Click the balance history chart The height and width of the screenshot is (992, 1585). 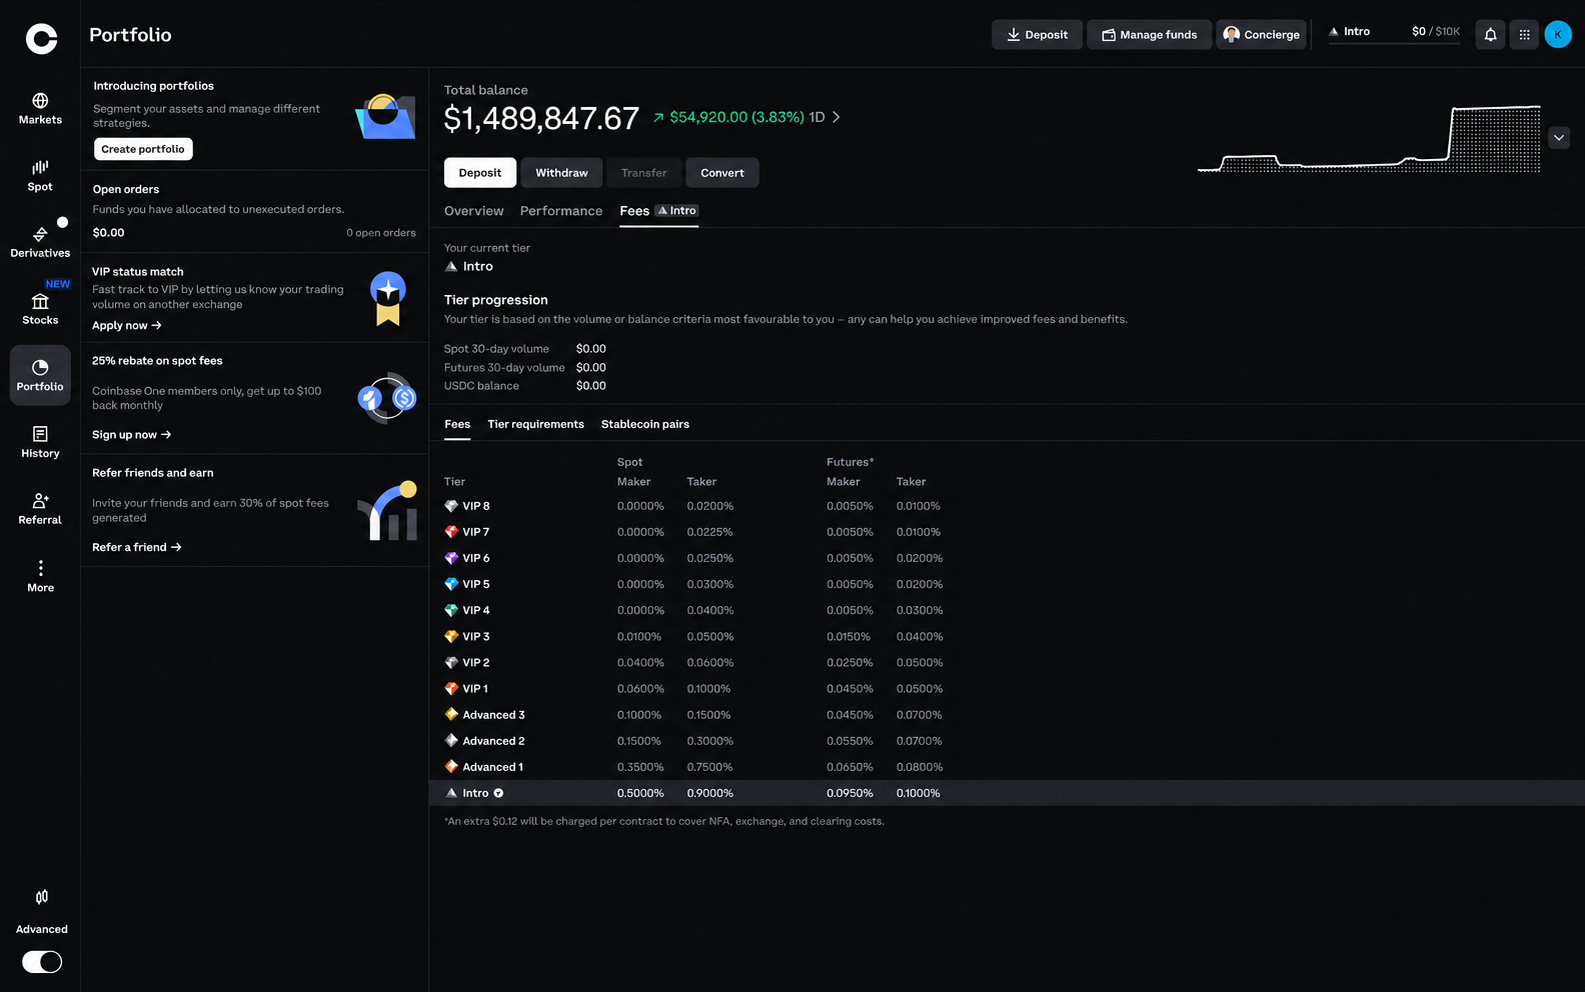[x=1369, y=138]
